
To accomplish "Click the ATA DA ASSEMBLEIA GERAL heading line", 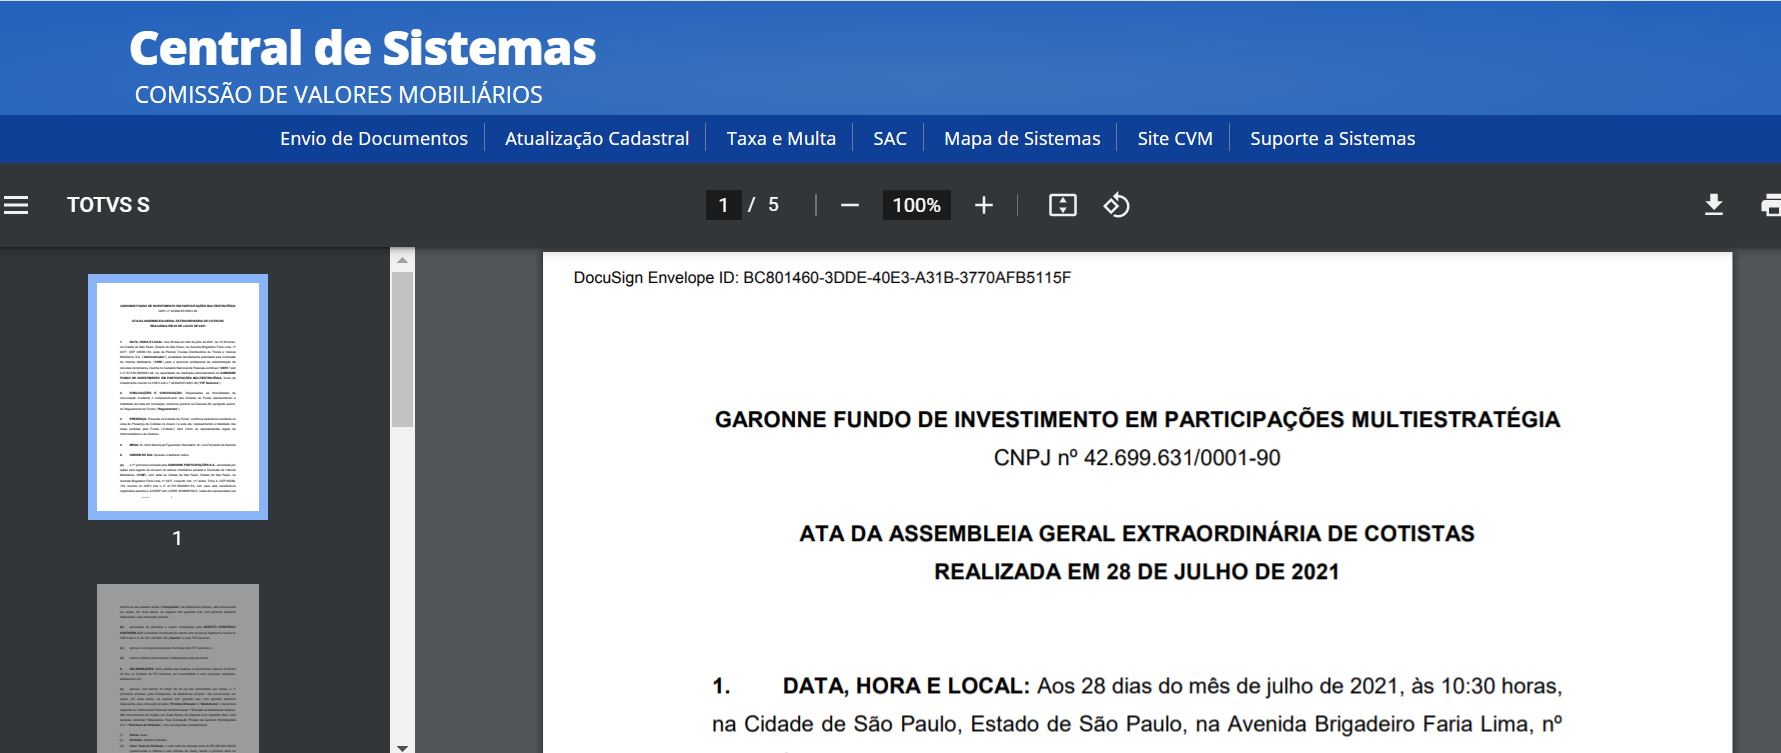I will click(1137, 533).
